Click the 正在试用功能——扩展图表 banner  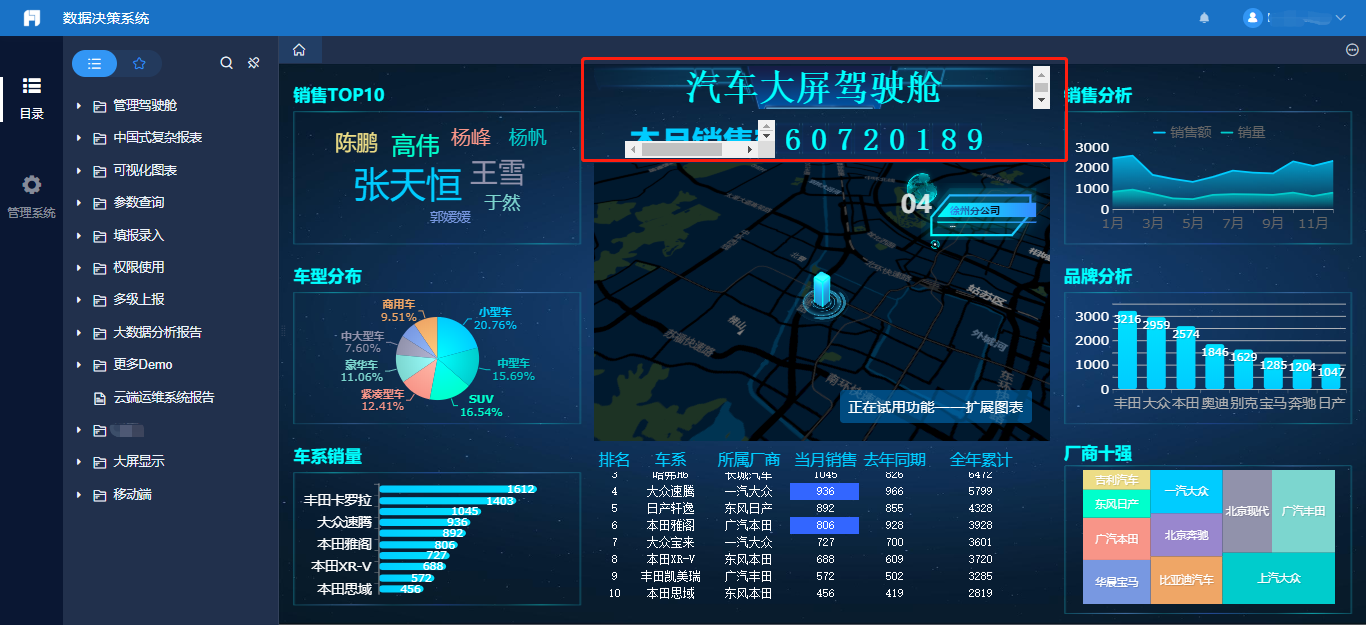coord(935,407)
